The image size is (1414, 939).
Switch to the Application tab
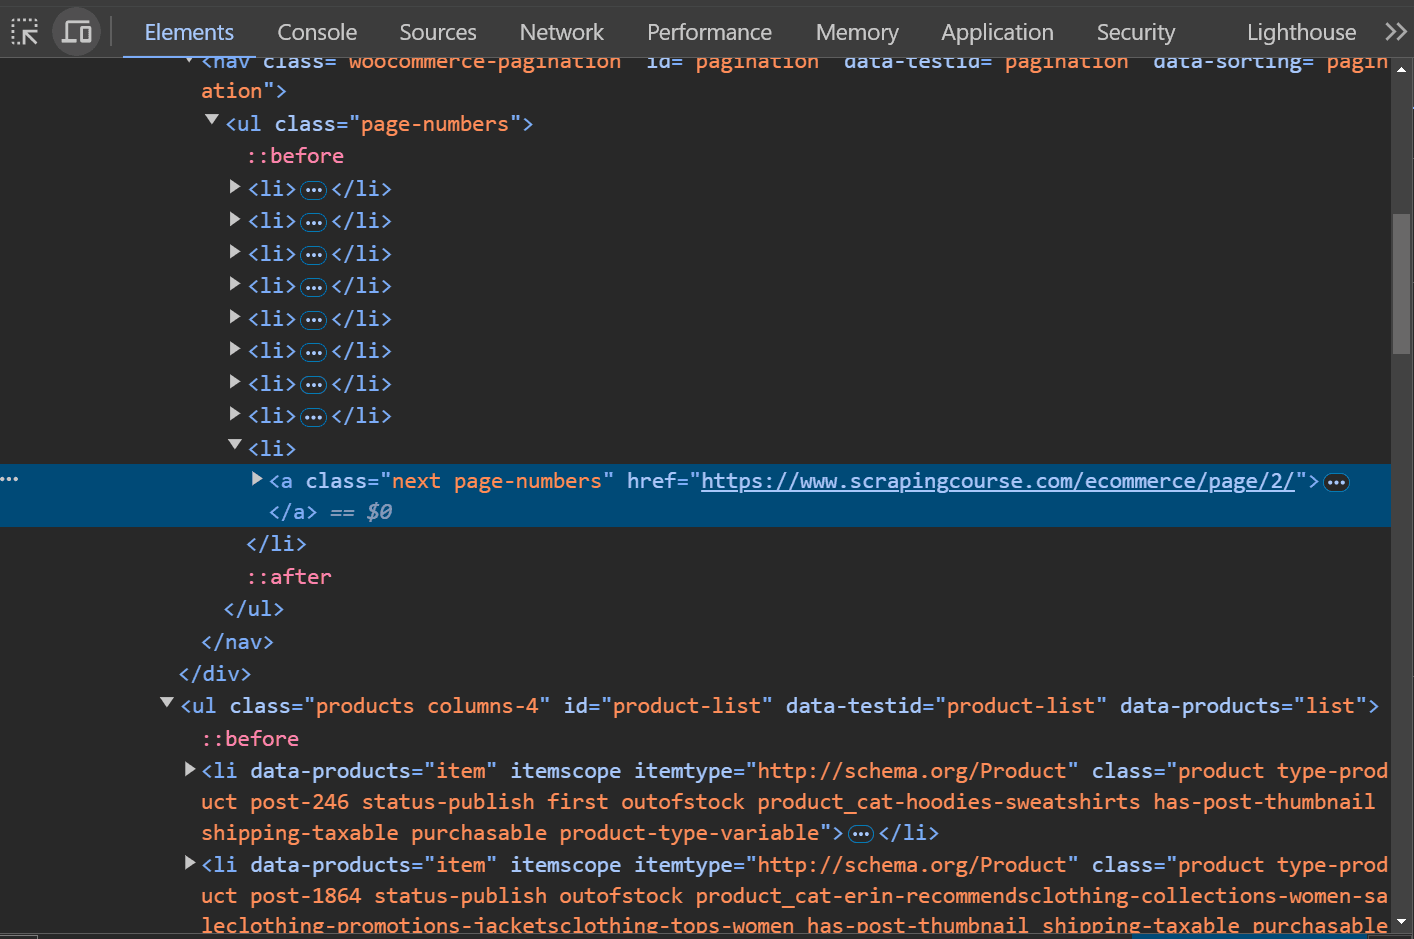pos(997,32)
